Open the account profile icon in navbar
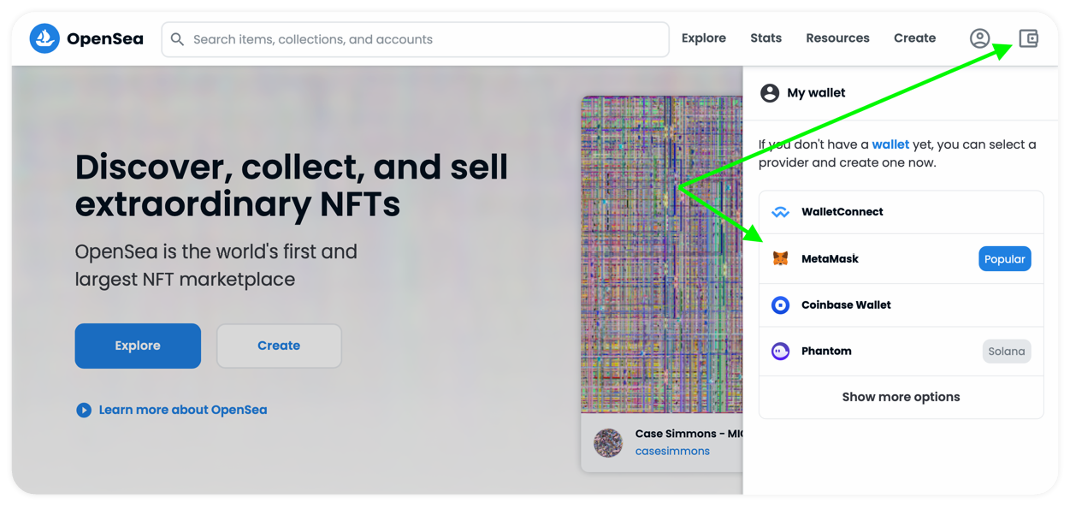The width and height of the screenshot is (1072, 506). (x=979, y=39)
